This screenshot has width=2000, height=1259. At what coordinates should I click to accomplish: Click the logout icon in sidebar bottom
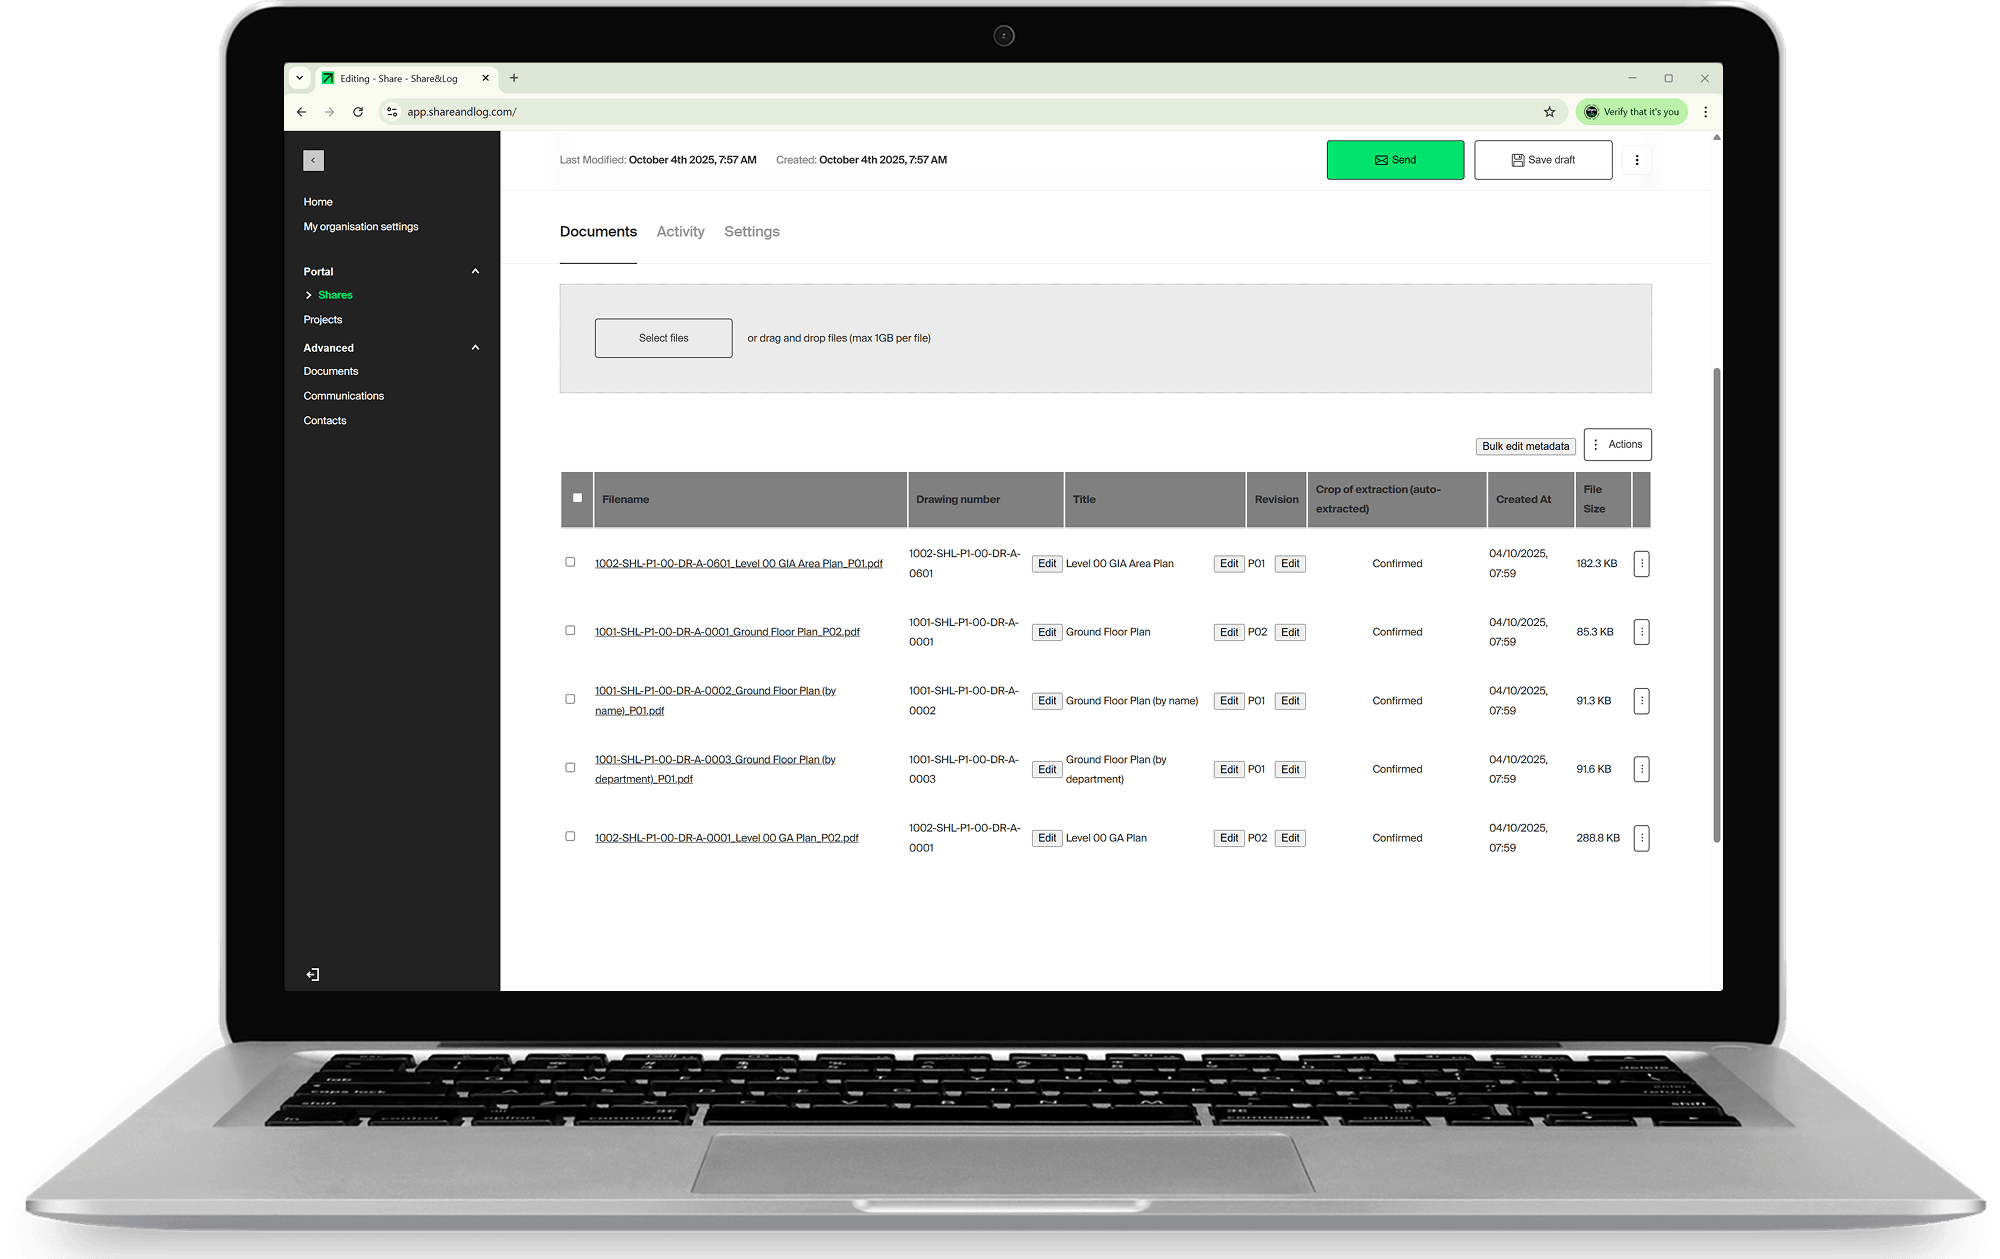tap(313, 974)
